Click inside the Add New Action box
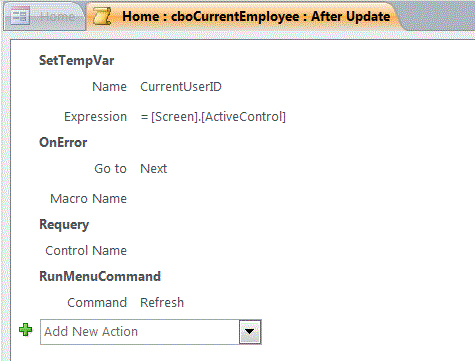475x361 pixels. click(x=140, y=332)
